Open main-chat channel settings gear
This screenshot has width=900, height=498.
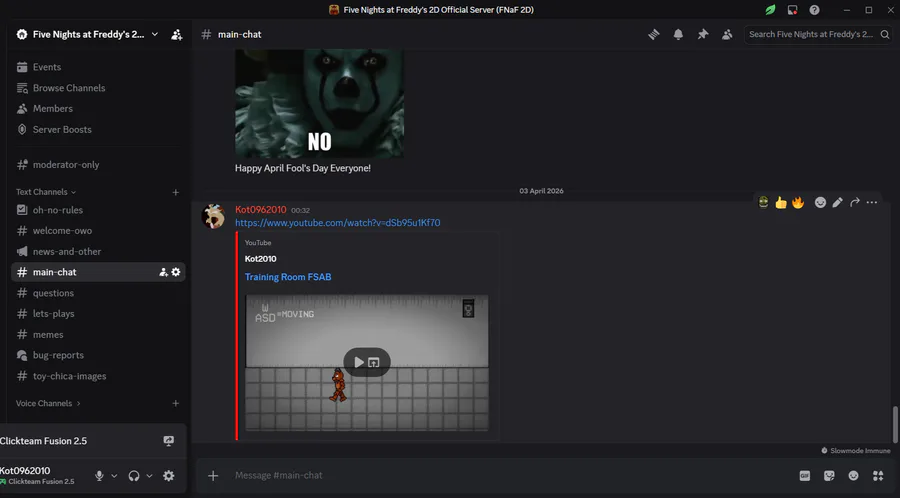[176, 272]
